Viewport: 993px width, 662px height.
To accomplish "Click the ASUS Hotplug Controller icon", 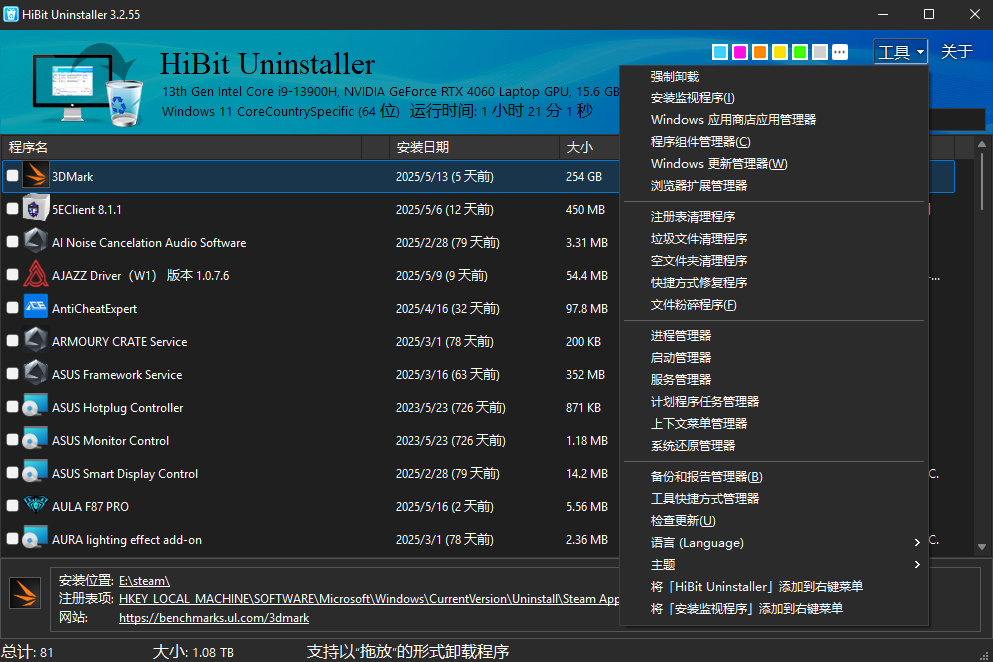I will pos(36,407).
